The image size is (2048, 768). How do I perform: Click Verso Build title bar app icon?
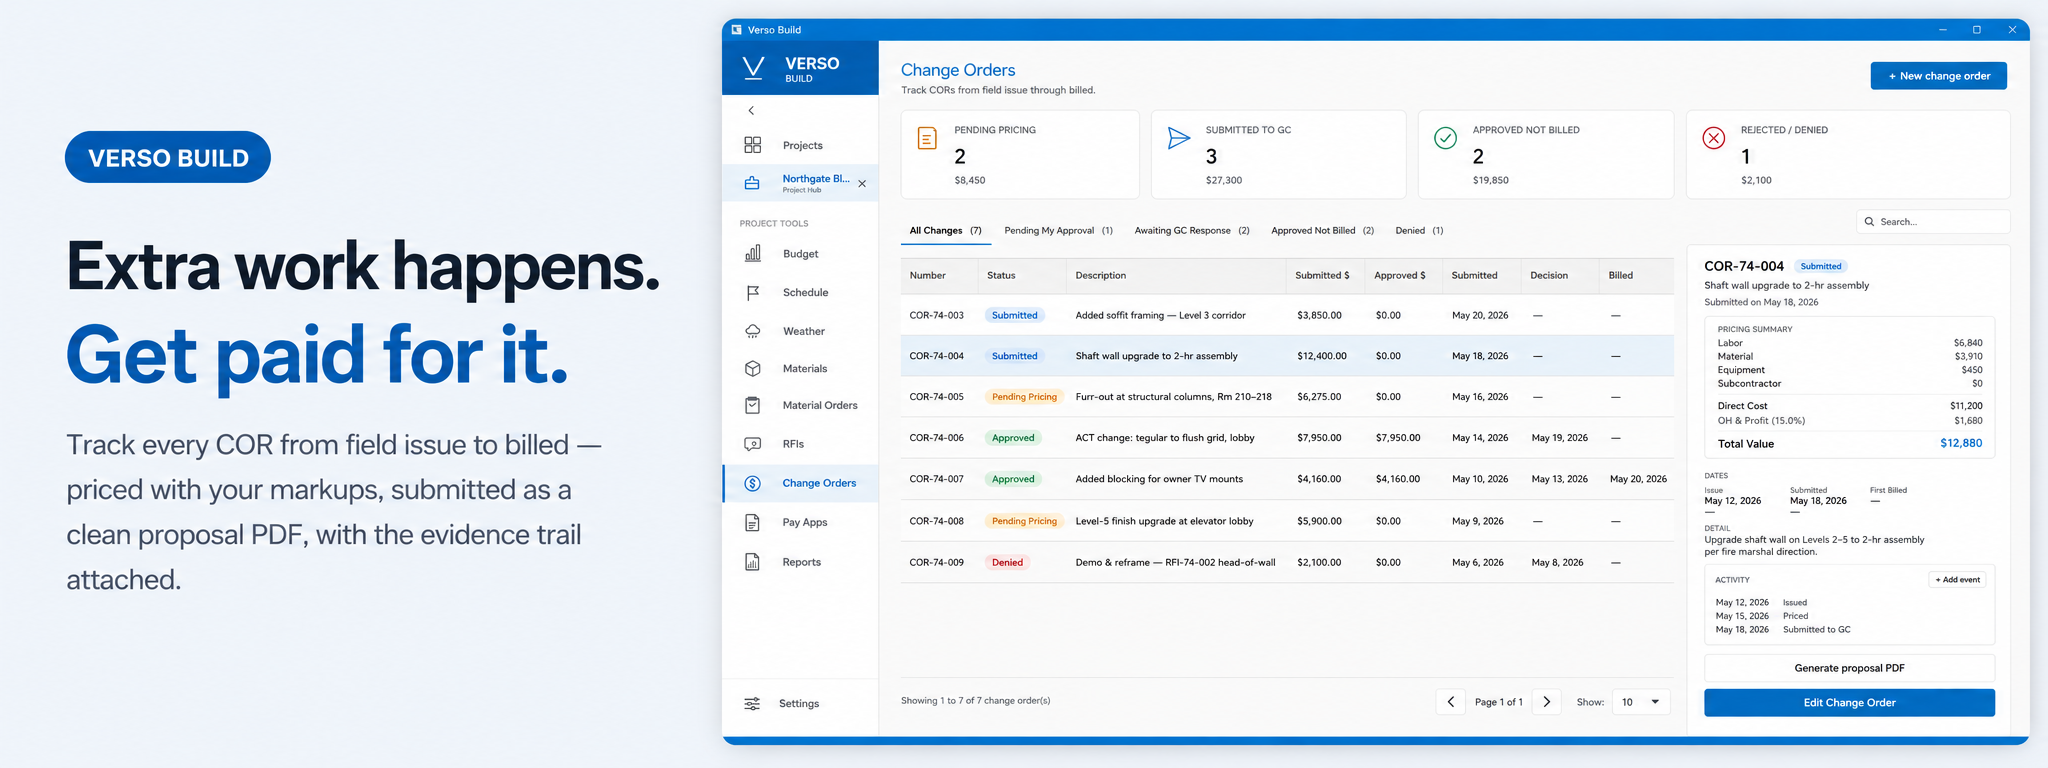click(737, 30)
